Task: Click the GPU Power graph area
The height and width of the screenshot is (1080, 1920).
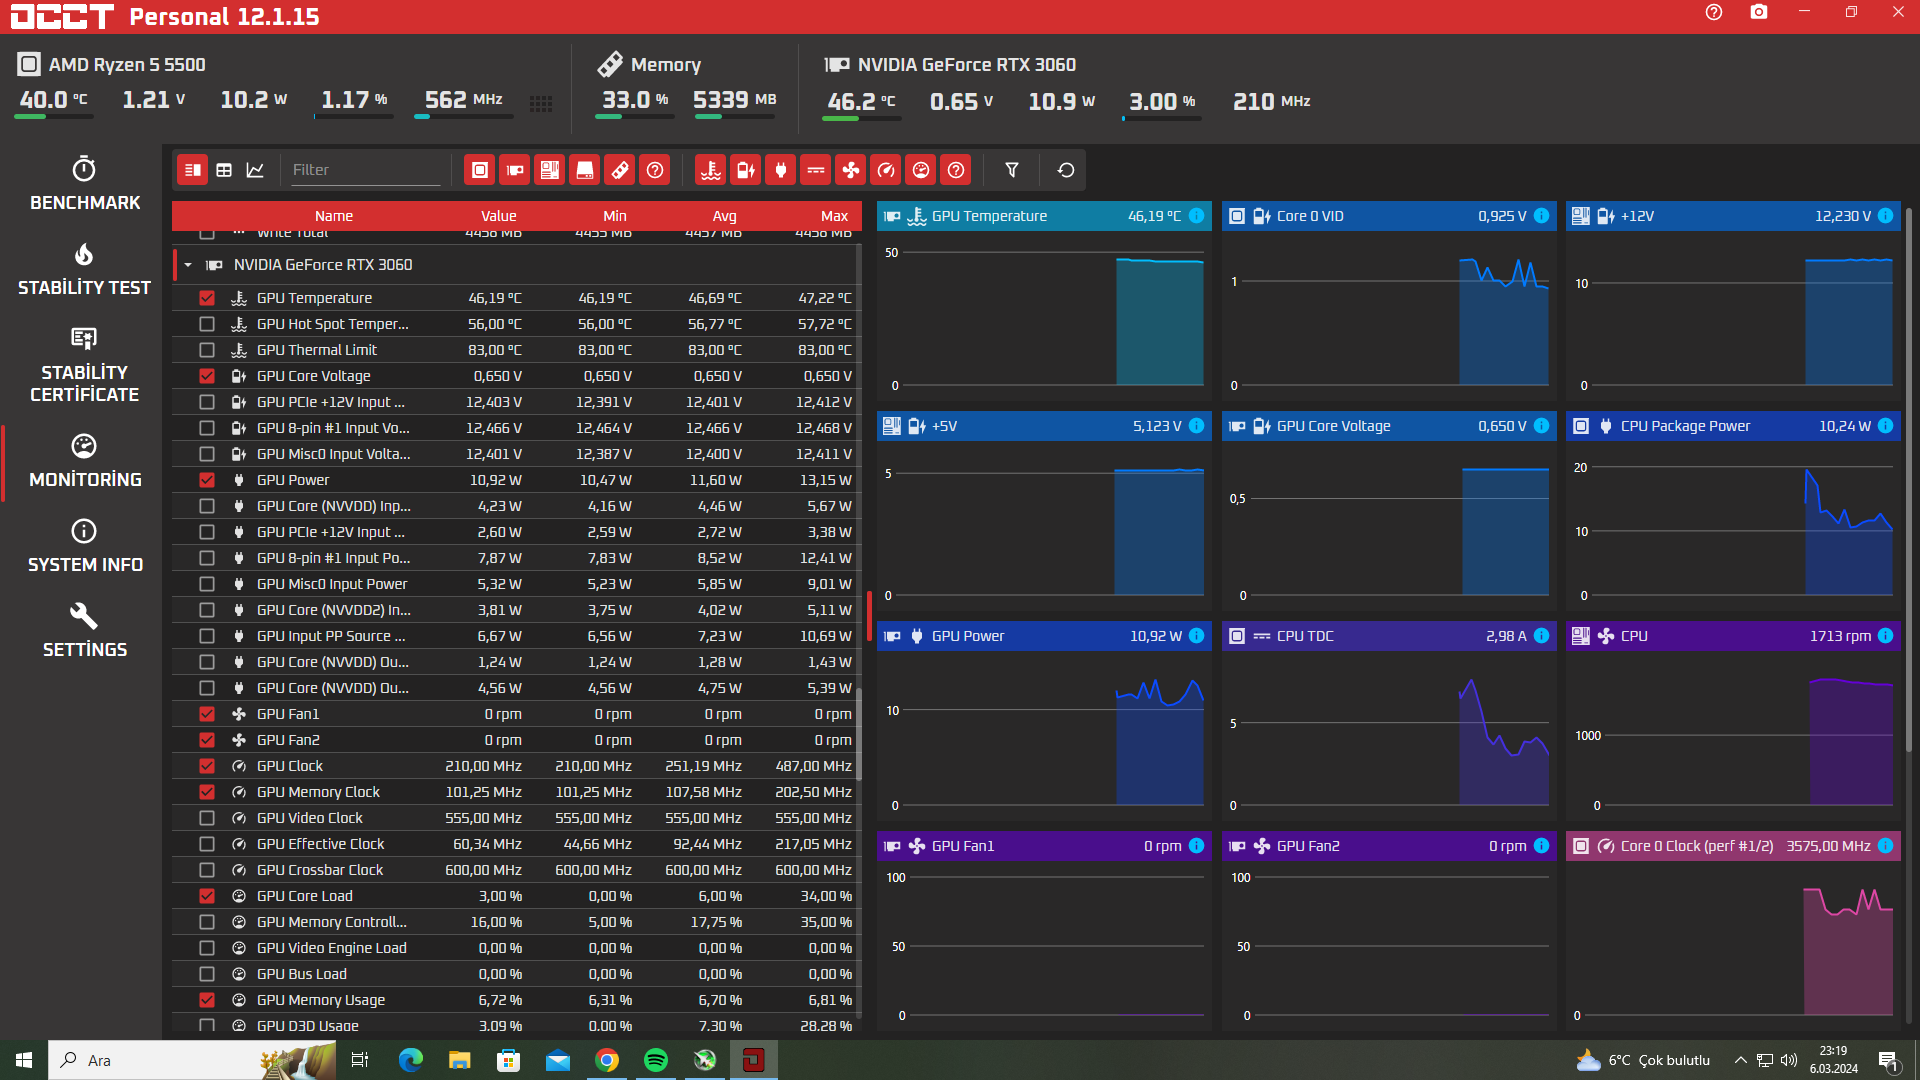Action: pos(1044,735)
